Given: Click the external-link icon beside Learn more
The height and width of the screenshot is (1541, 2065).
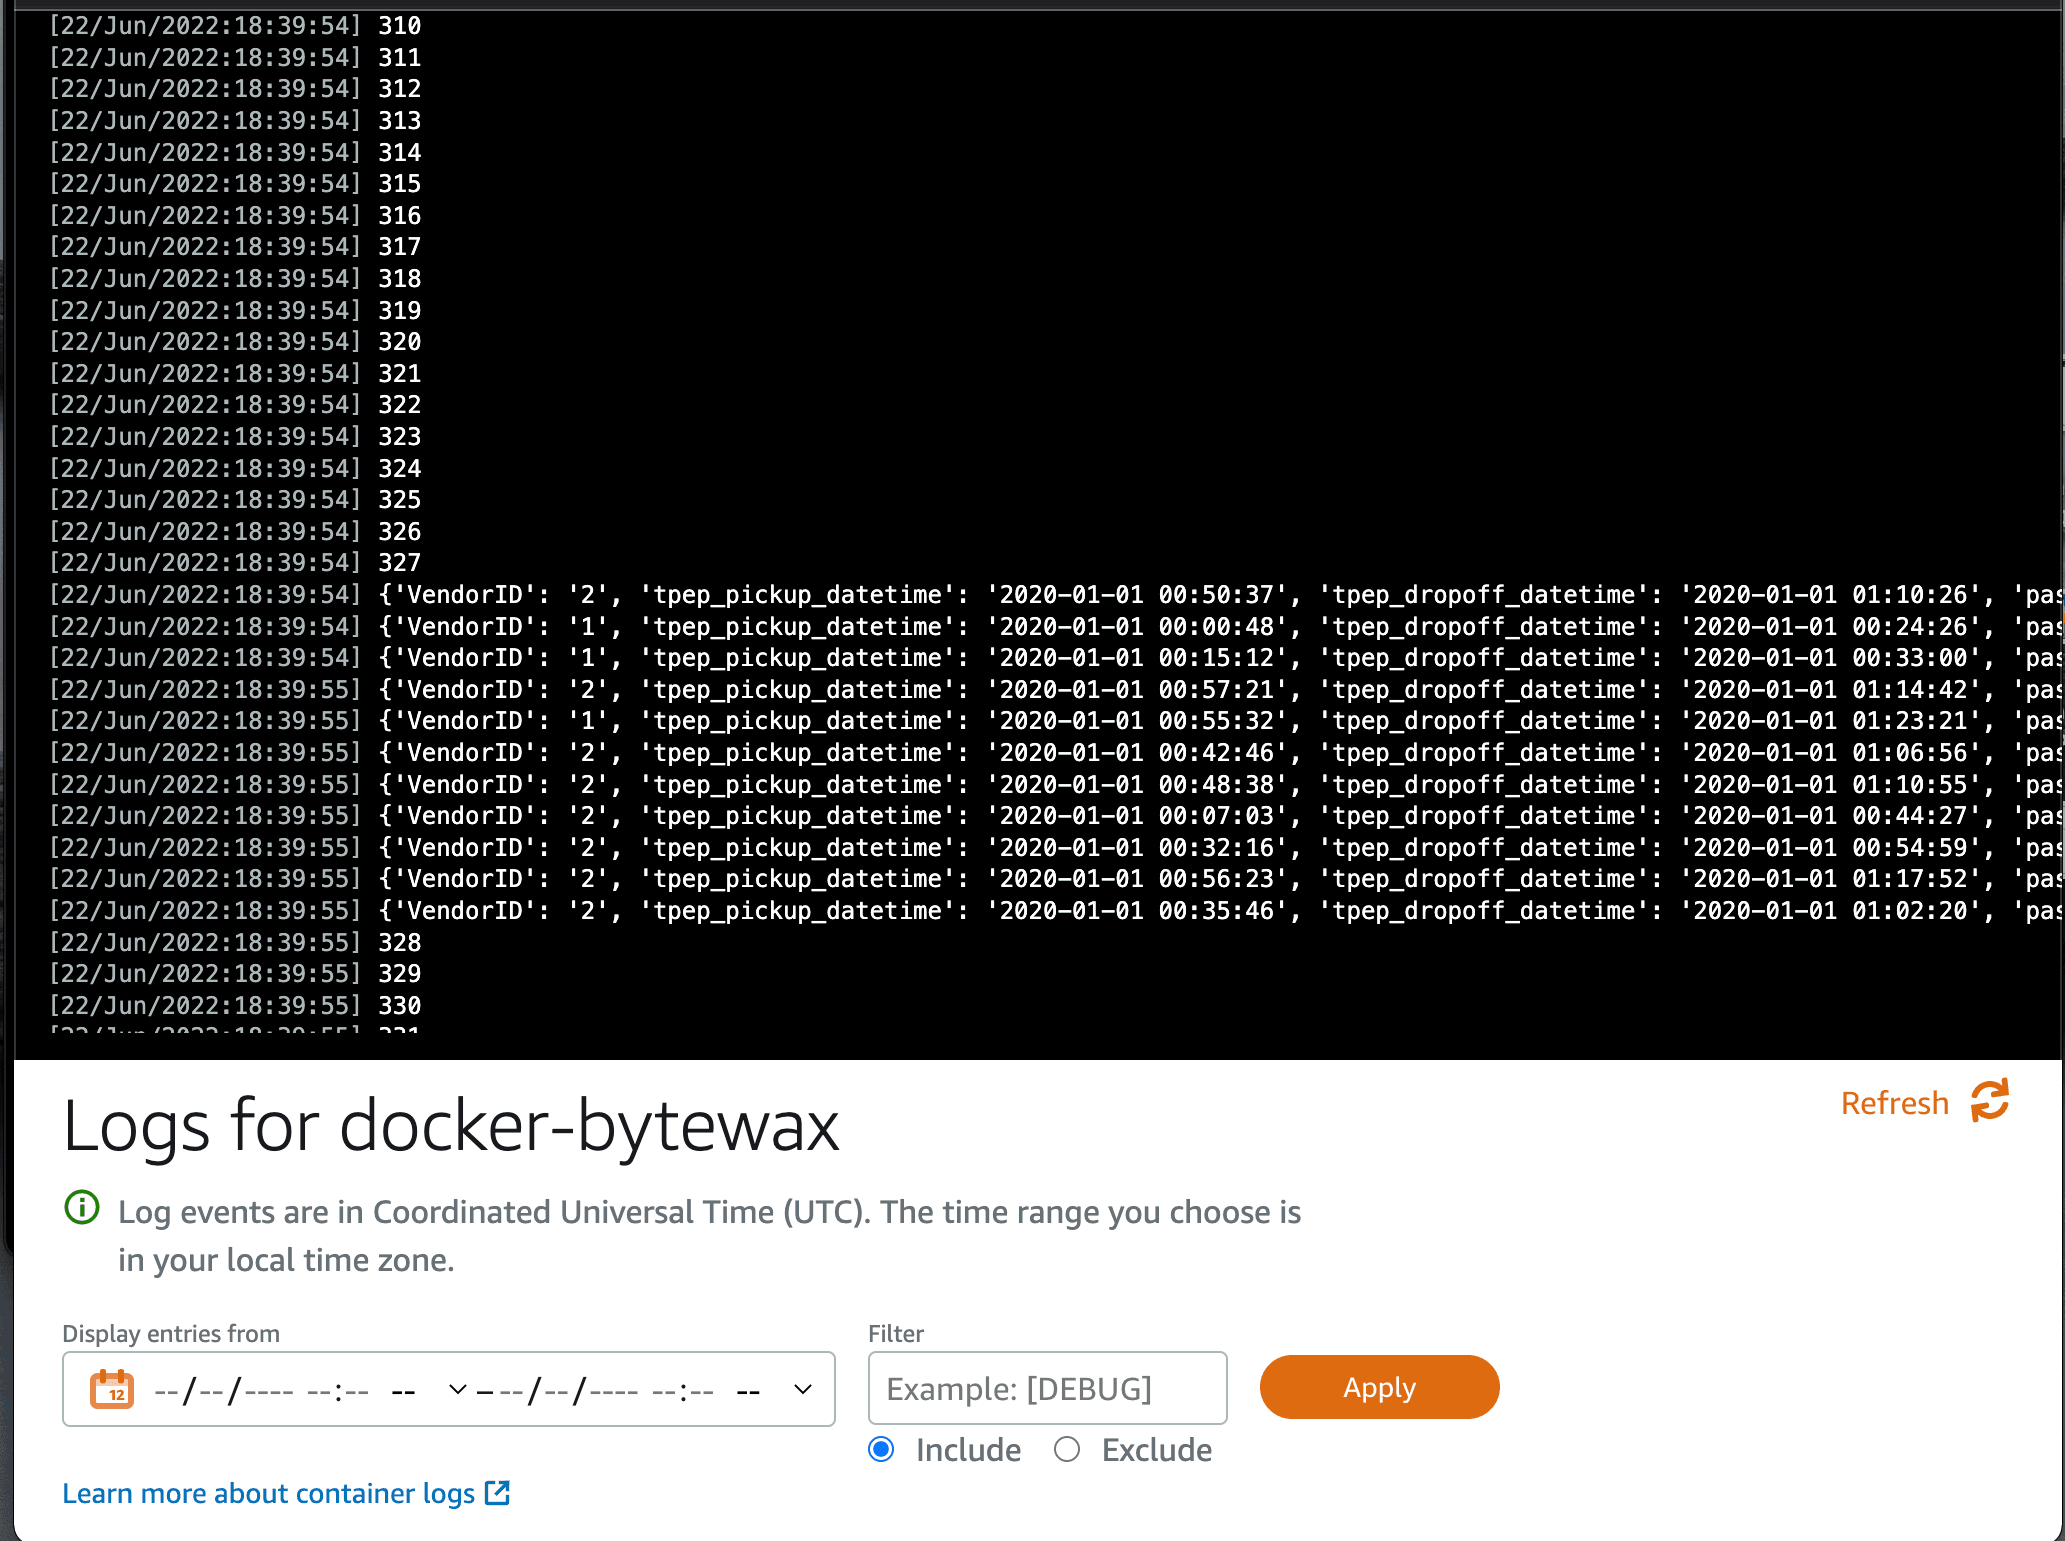Looking at the screenshot, I should pos(497,1493).
